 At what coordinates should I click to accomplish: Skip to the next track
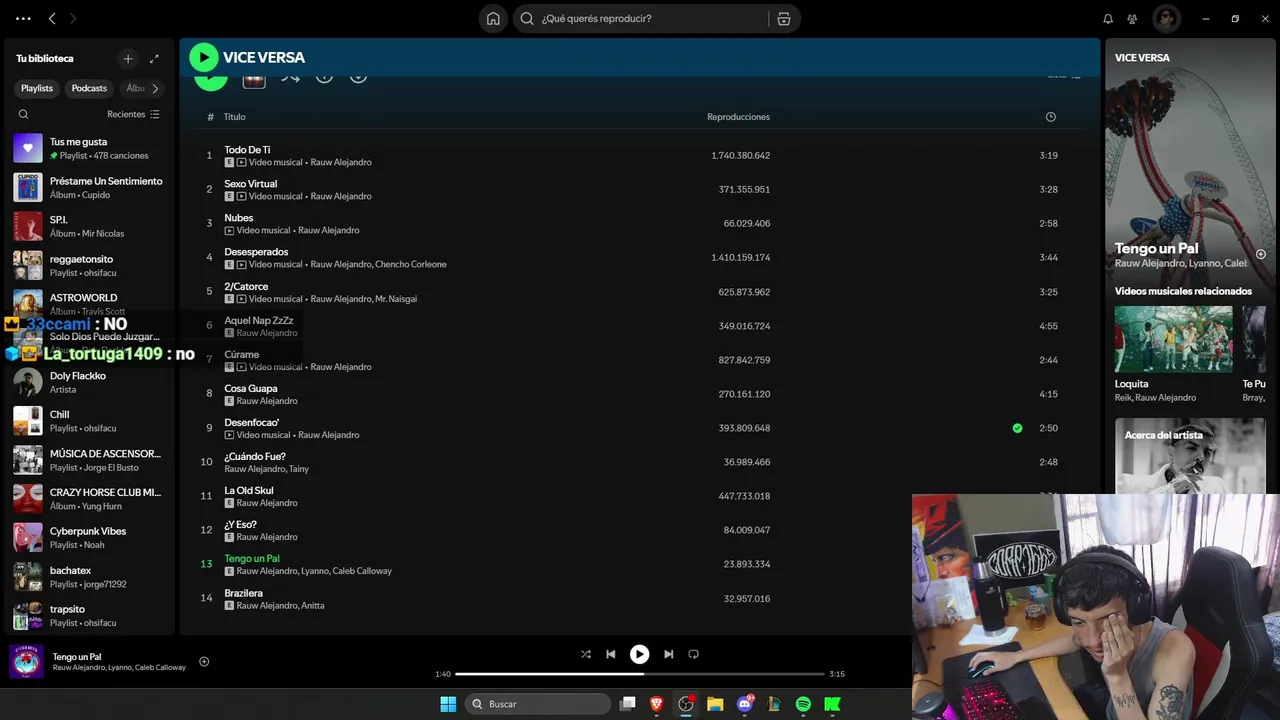coord(668,654)
